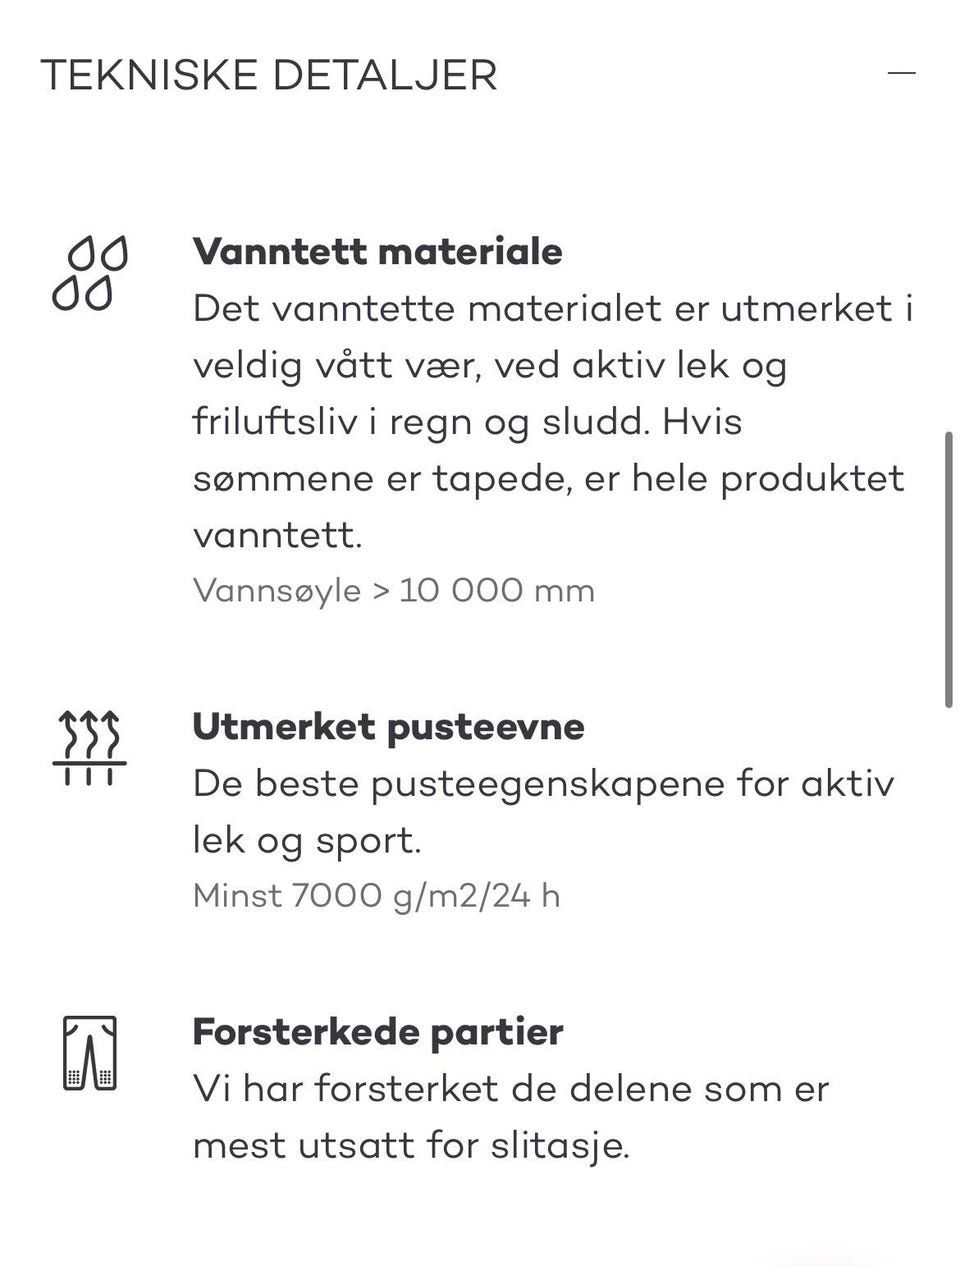Collapse the Tekniske Detaljer section
960x1266 pixels.
point(901,73)
